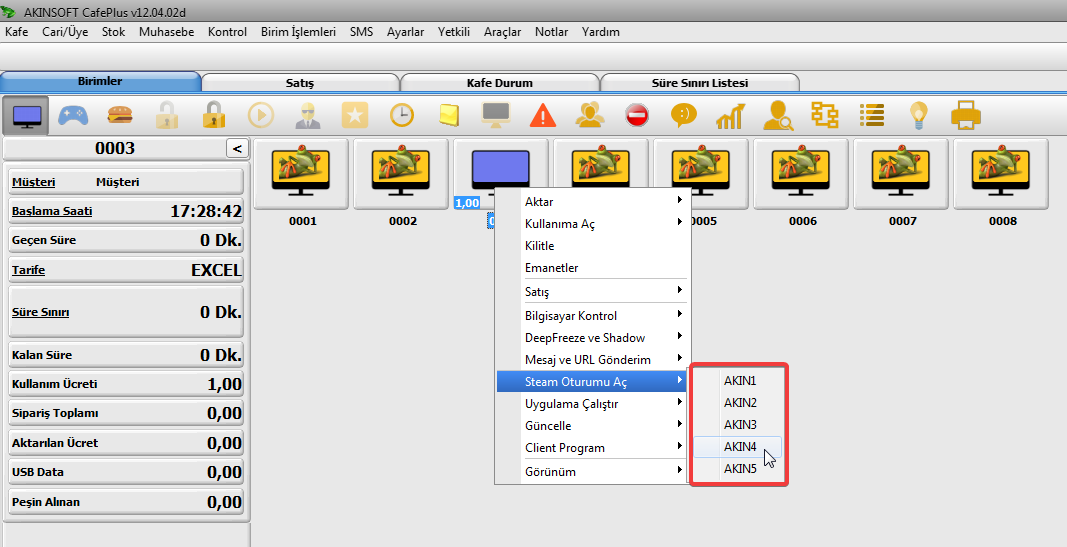Open the Cari/Üye menu

65,31
